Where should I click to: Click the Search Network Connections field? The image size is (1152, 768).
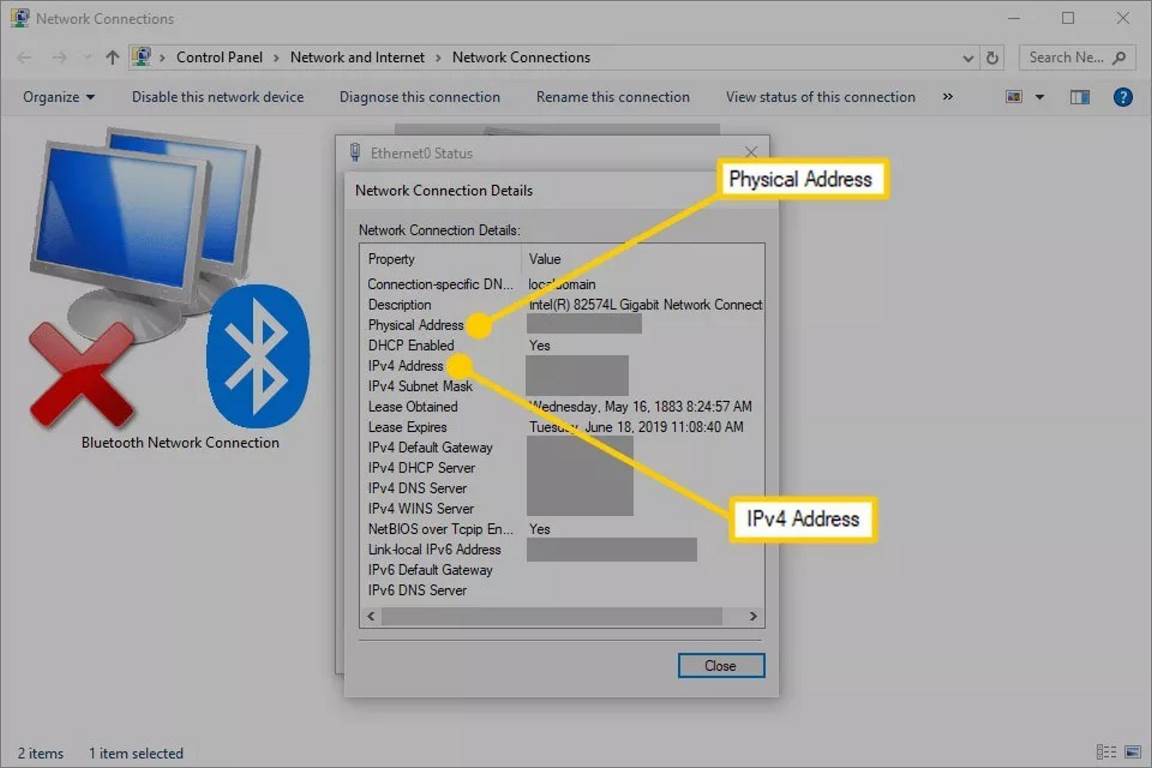point(1066,58)
